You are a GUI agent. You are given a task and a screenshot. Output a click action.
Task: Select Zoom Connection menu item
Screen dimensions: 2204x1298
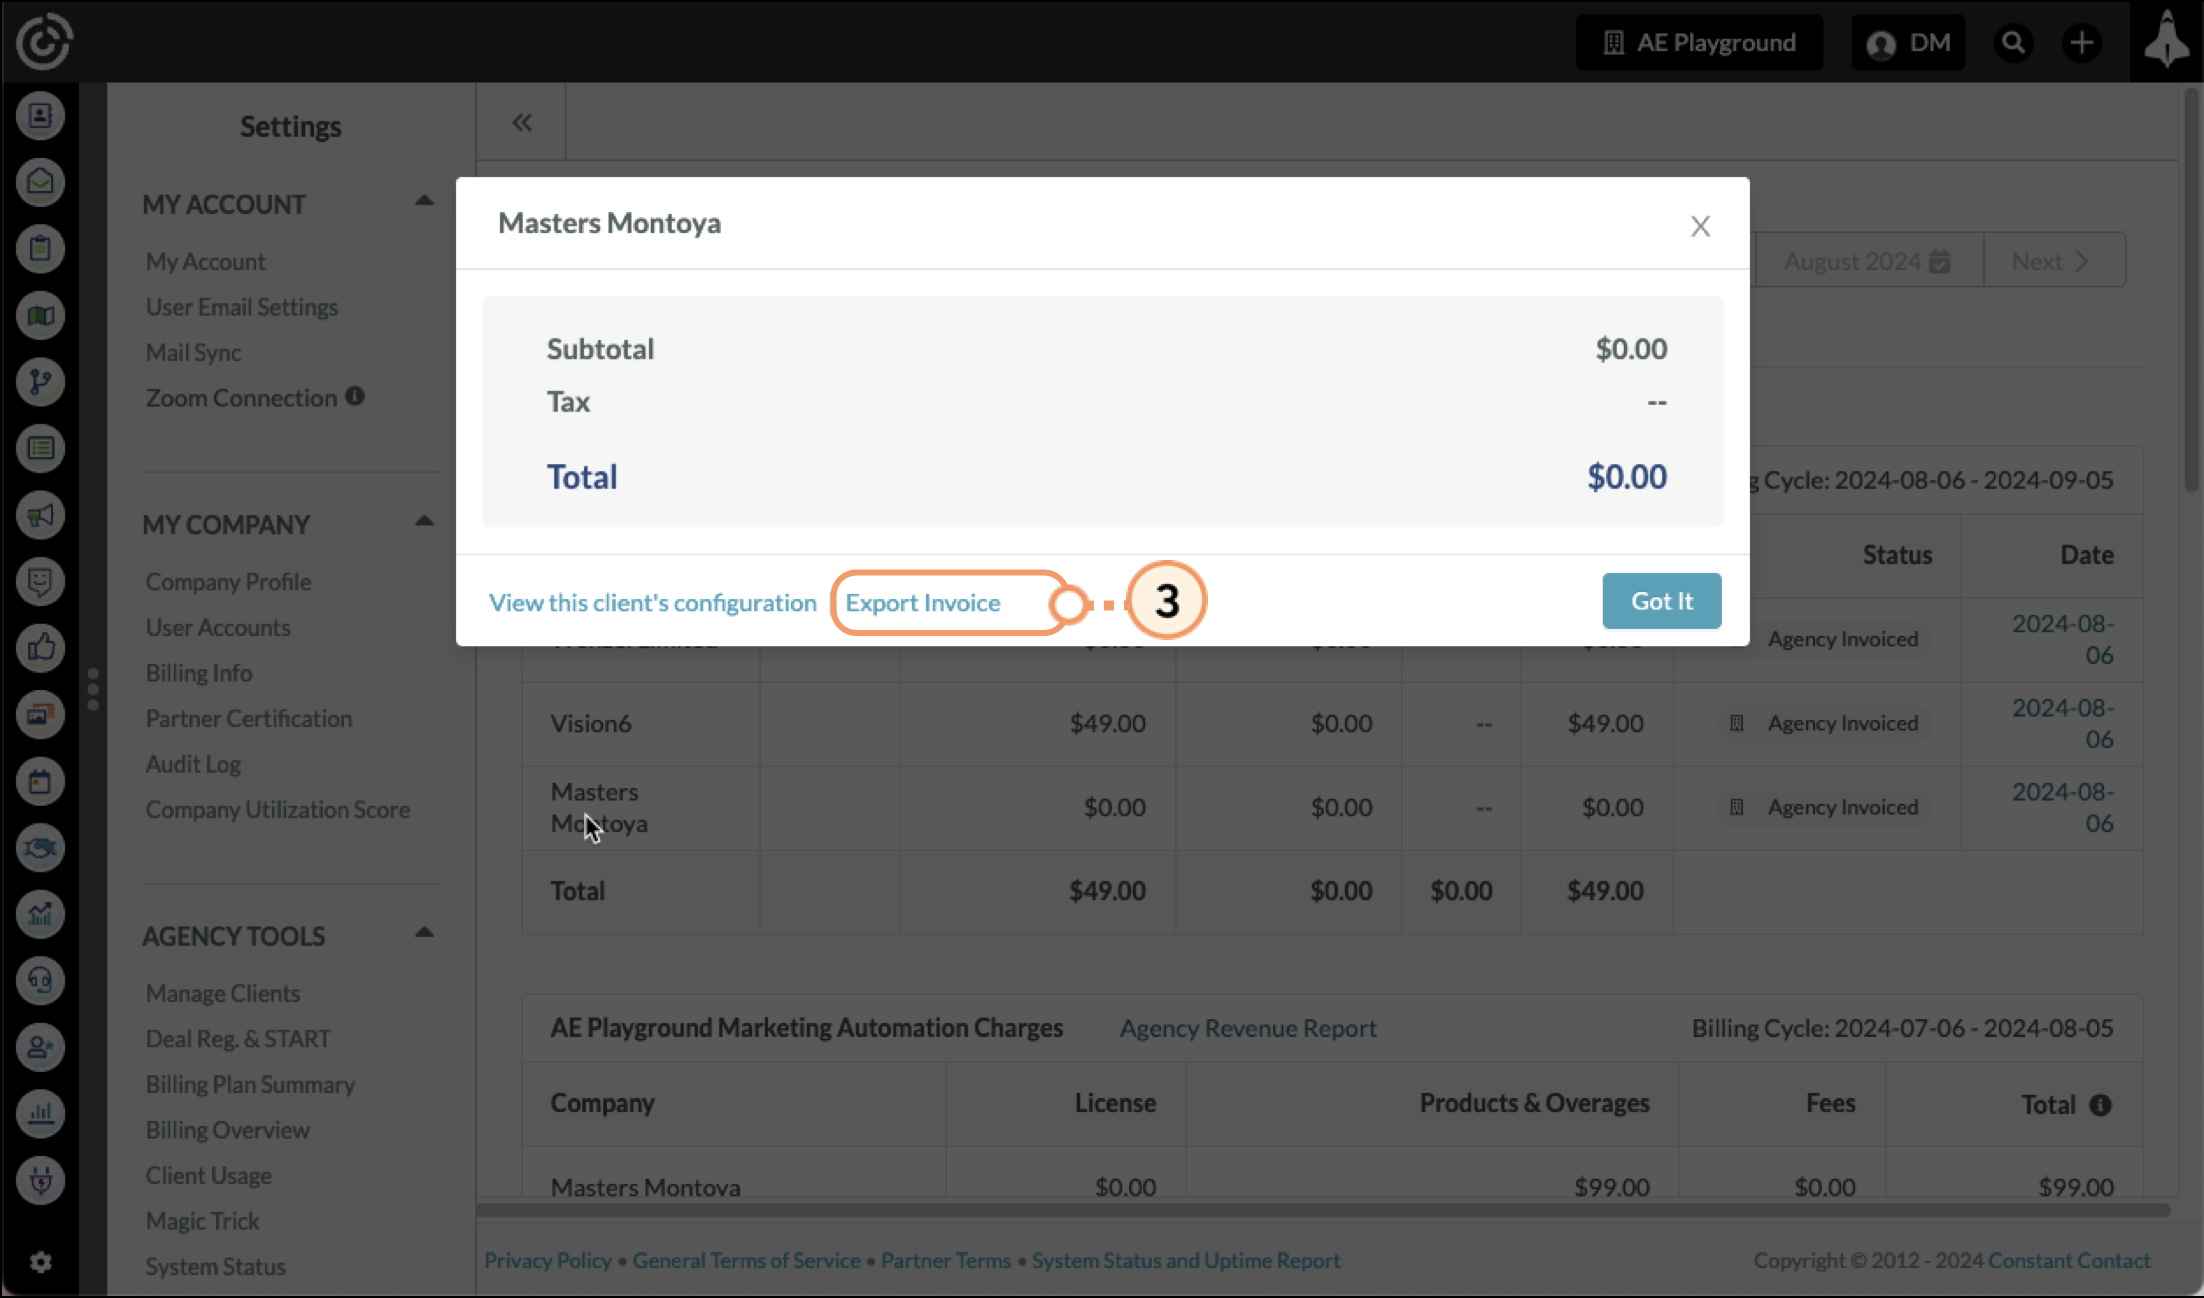pos(241,398)
